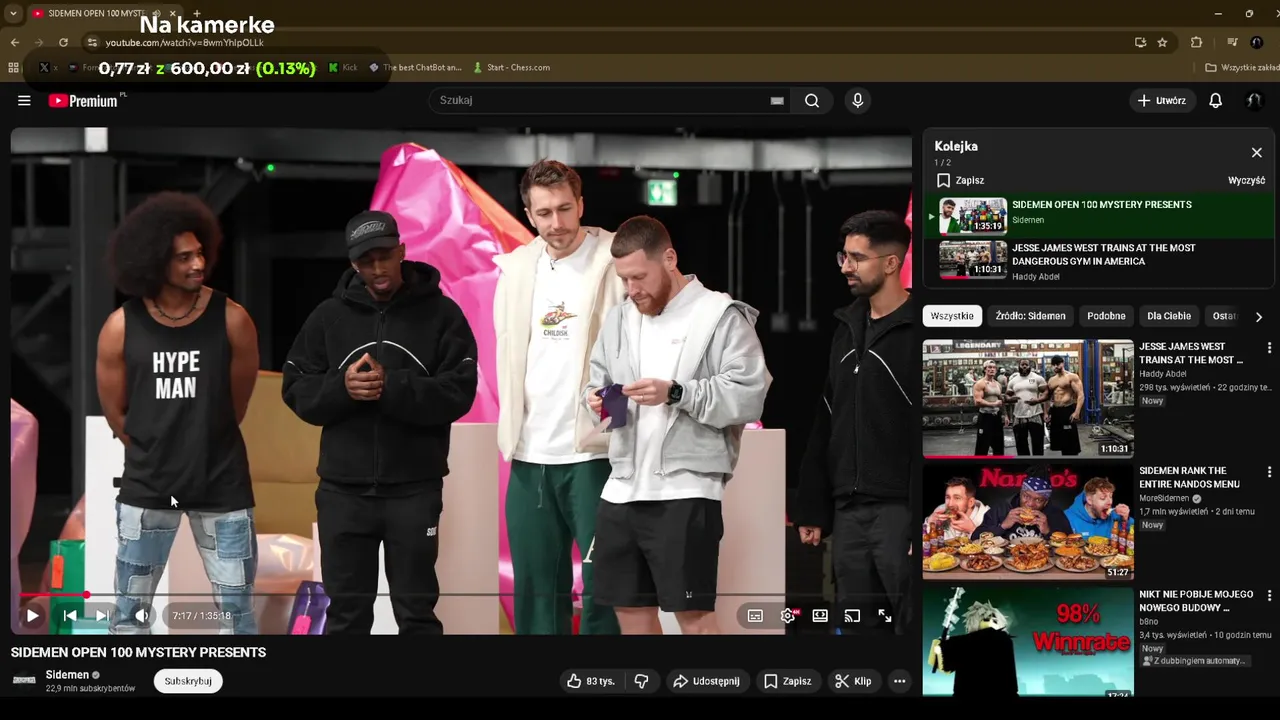Select the Dla Ciebie chip
1280x720 pixels.
tap(1169, 316)
